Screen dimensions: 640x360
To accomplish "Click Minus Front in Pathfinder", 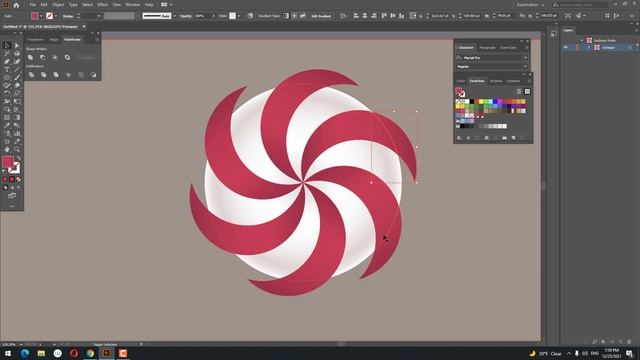I will pos(42,58).
